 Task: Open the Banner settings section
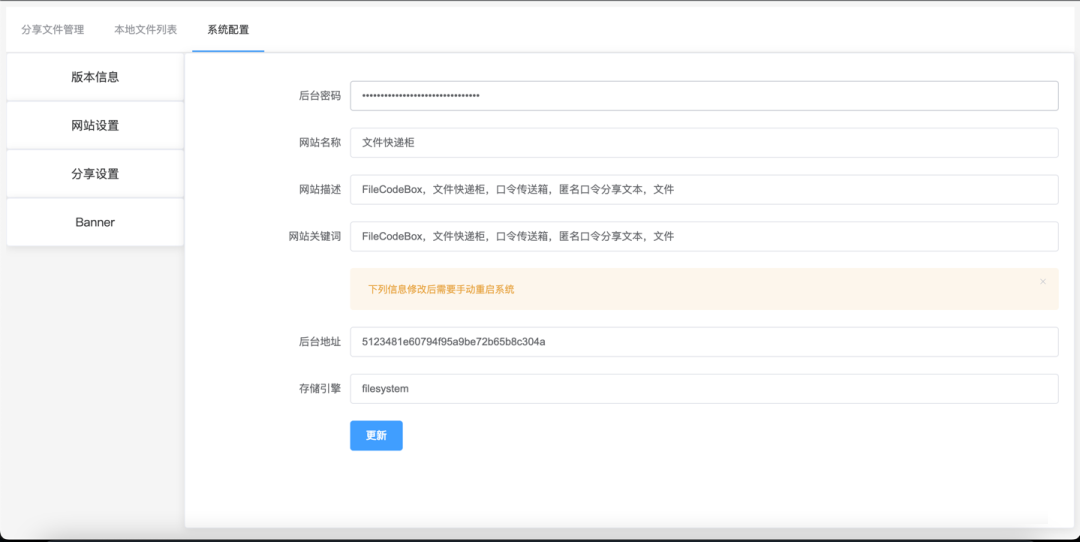95,222
